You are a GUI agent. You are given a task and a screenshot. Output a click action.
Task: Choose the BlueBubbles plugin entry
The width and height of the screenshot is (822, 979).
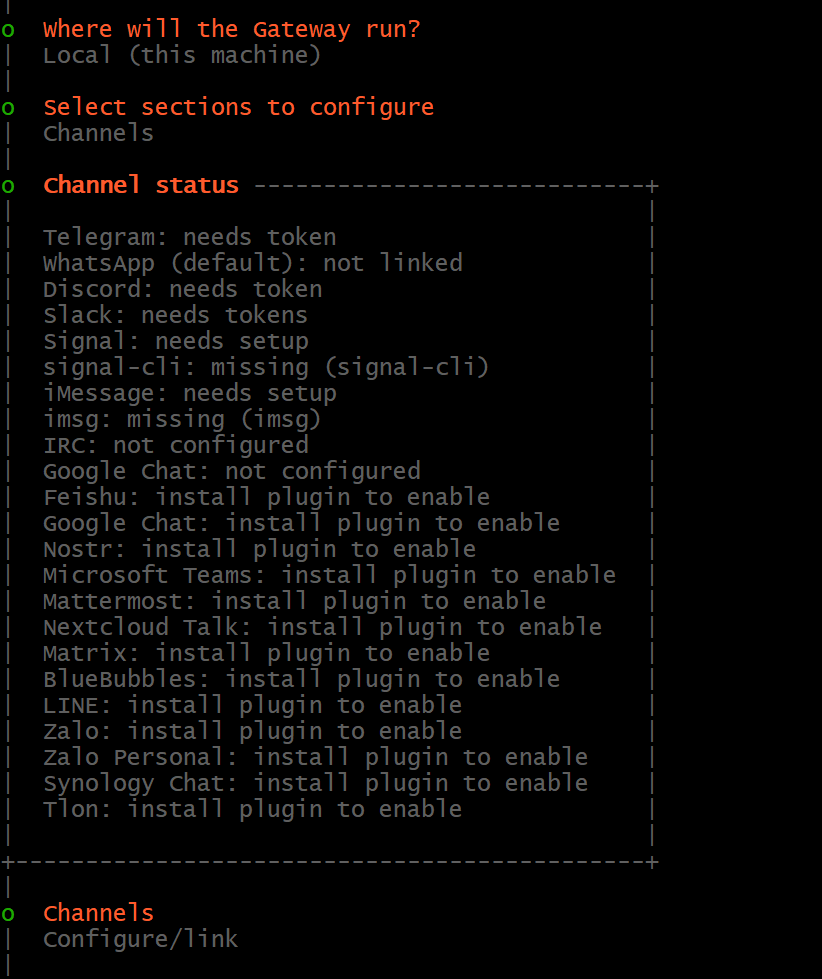point(301,679)
